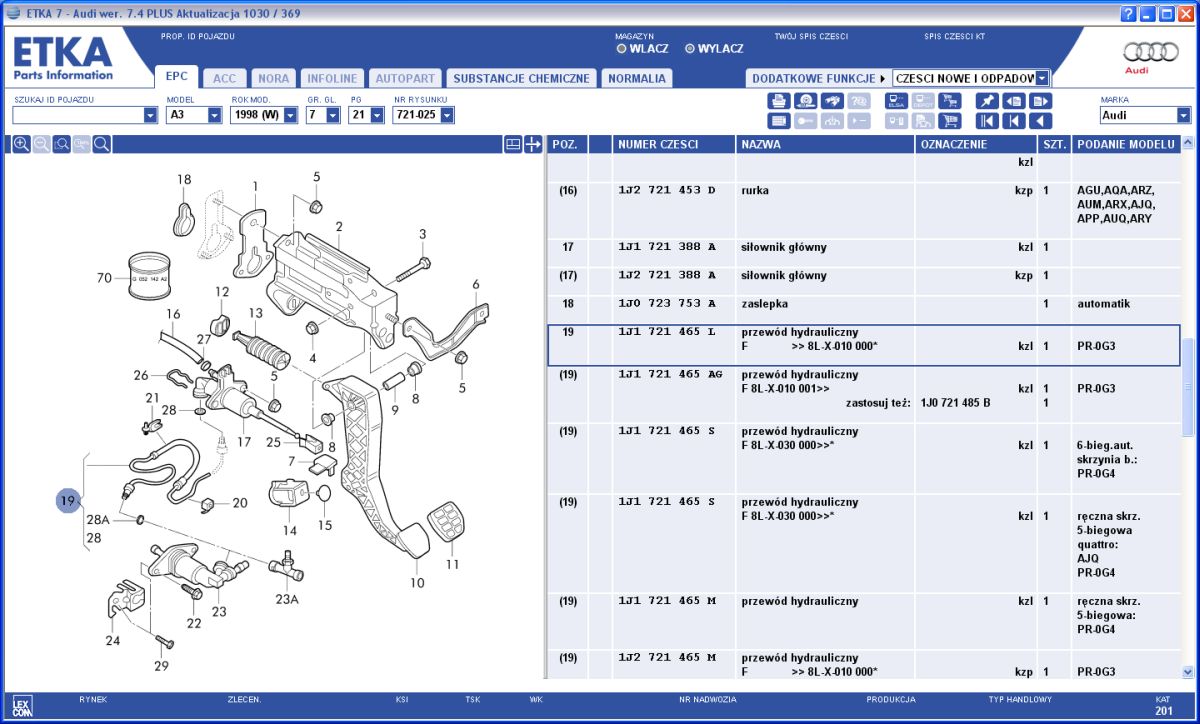Click the ETKA Parts Information logo

(x=62, y=59)
